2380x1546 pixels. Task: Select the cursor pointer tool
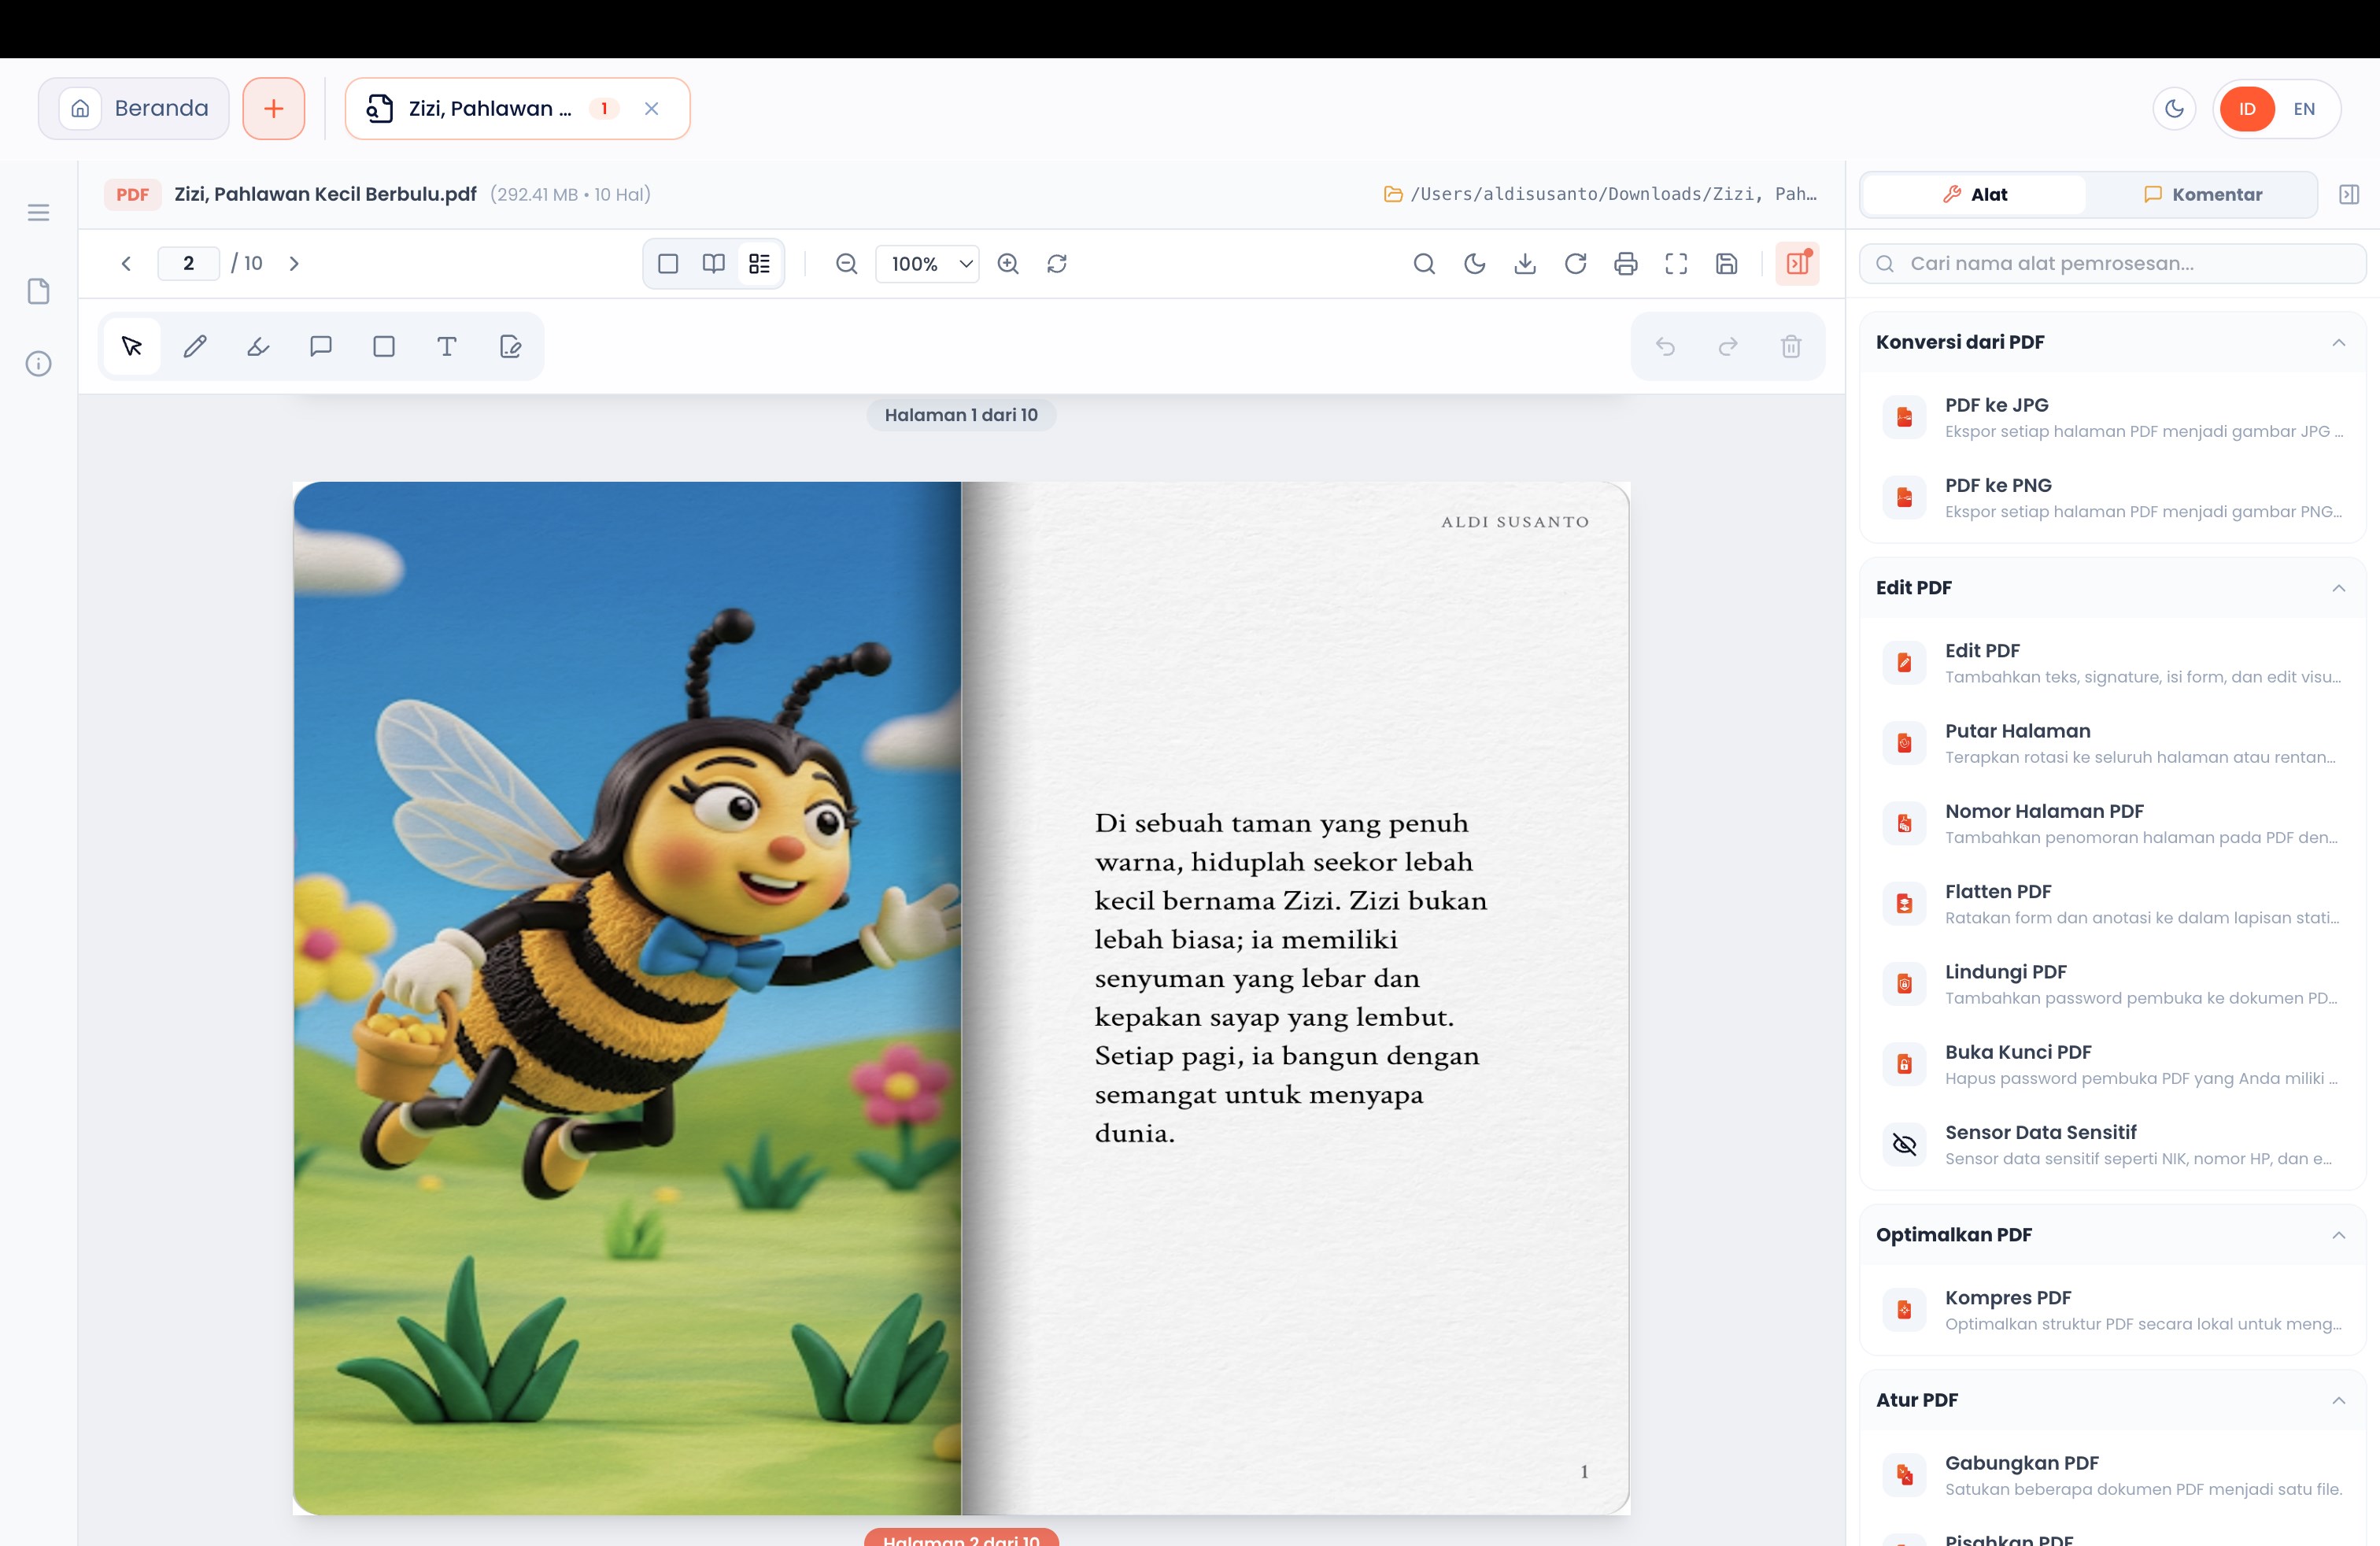tap(132, 346)
